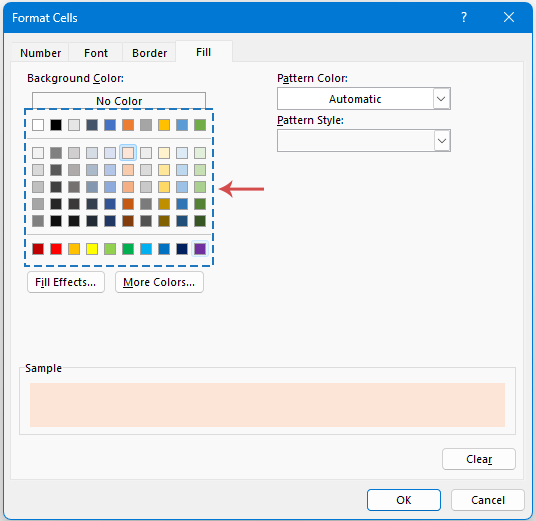536x521 pixels.
Task: Cancel the Format Cells dialog
Action: click(x=488, y=500)
